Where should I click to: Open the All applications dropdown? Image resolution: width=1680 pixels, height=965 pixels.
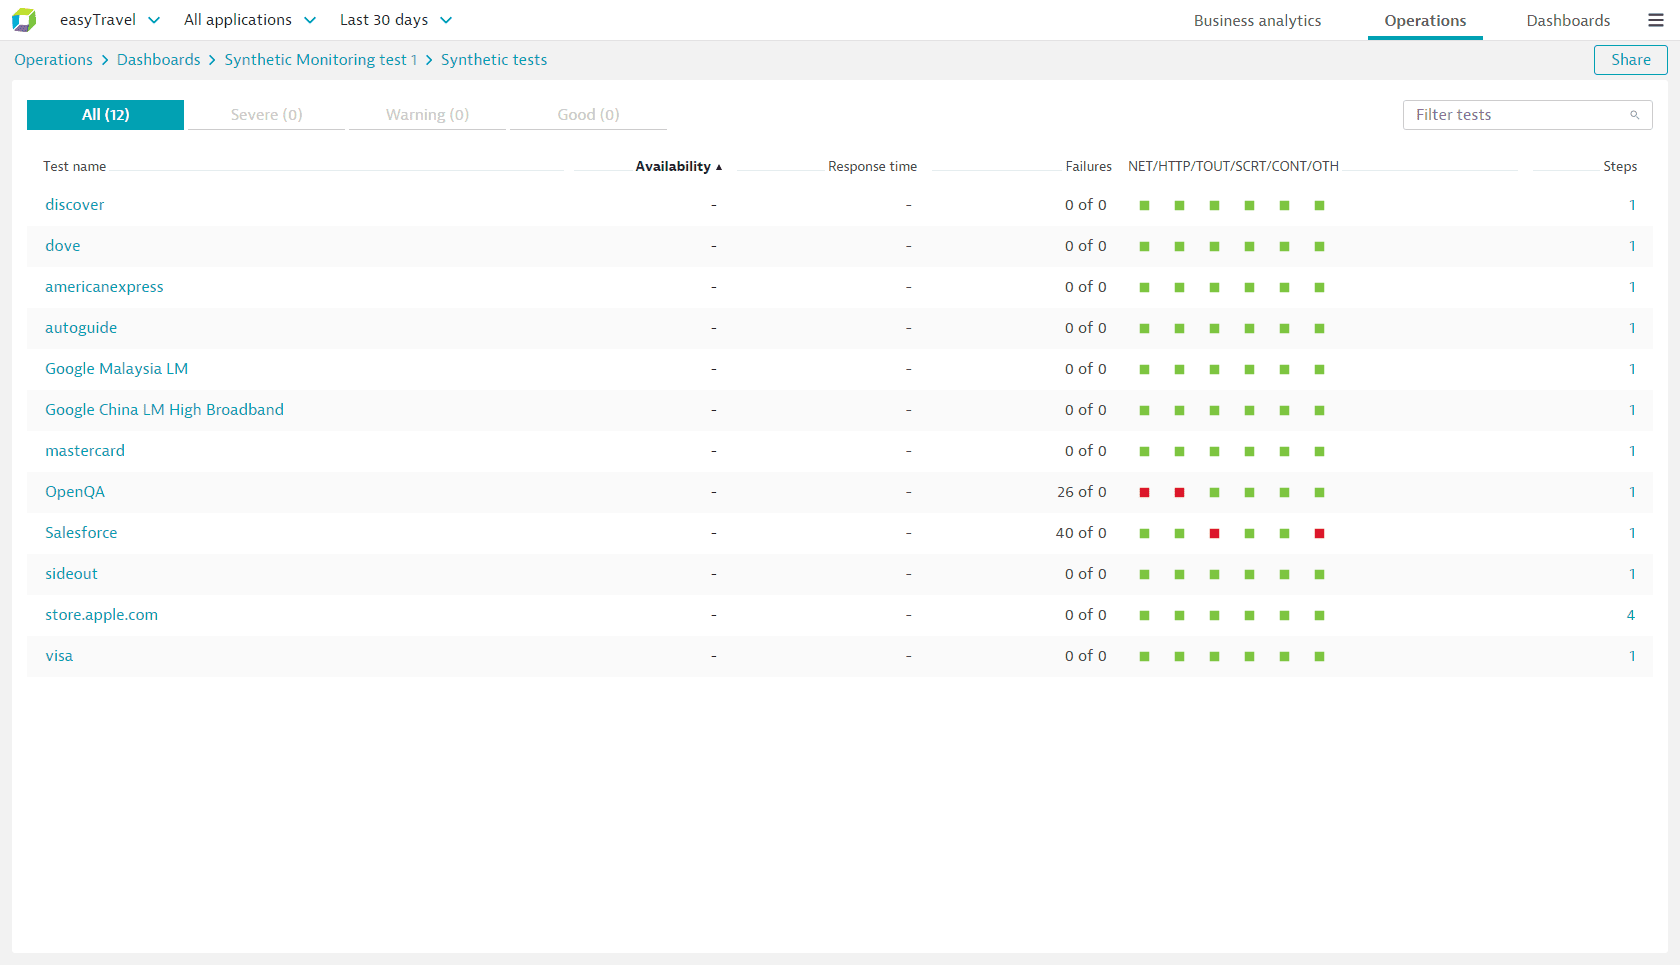point(250,20)
